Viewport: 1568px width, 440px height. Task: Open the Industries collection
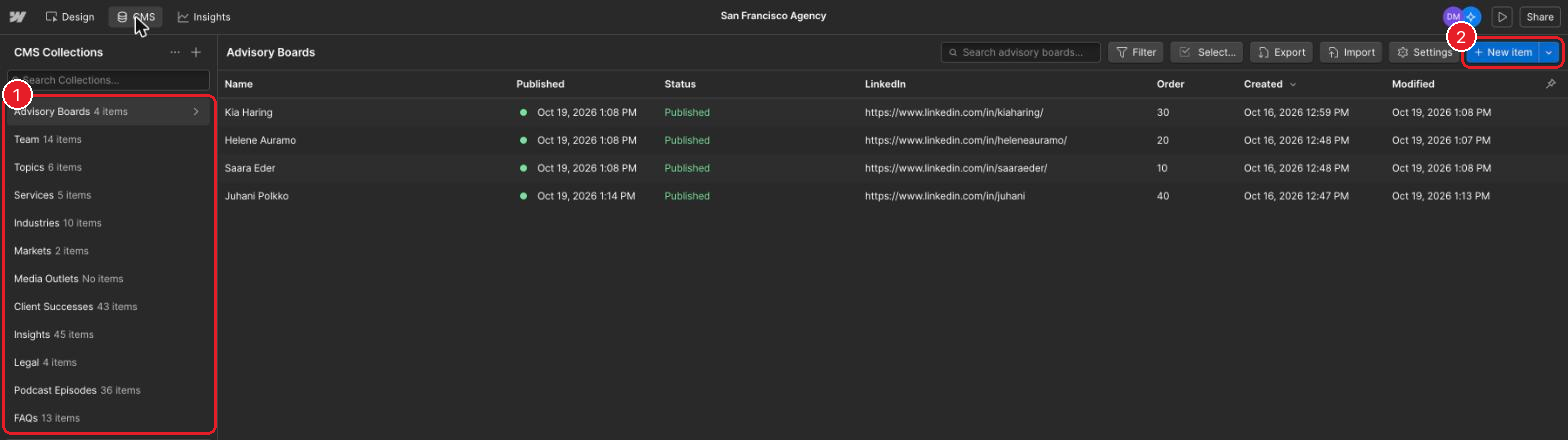point(109,223)
